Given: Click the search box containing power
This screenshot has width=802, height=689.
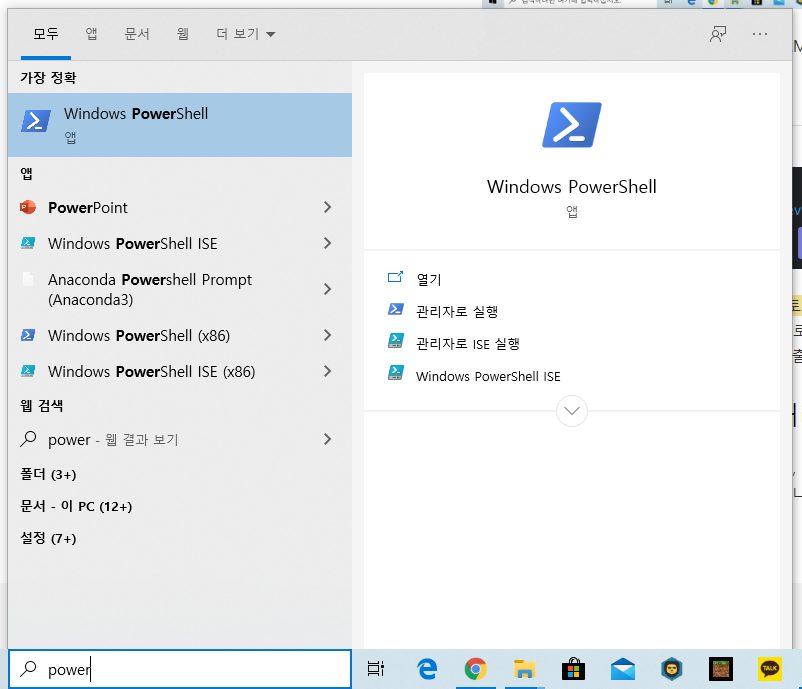Looking at the screenshot, I should pyautogui.click(x=180, y=669).
